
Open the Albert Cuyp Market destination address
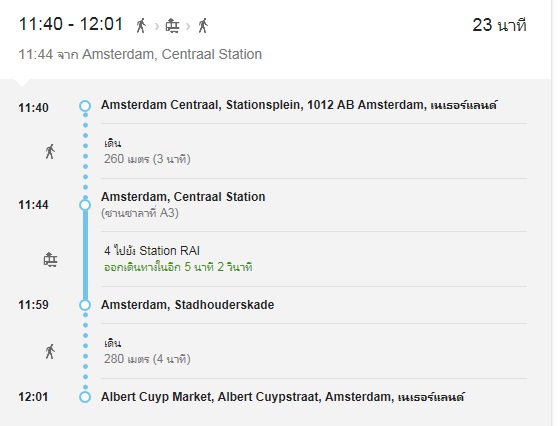coord(282,397)
